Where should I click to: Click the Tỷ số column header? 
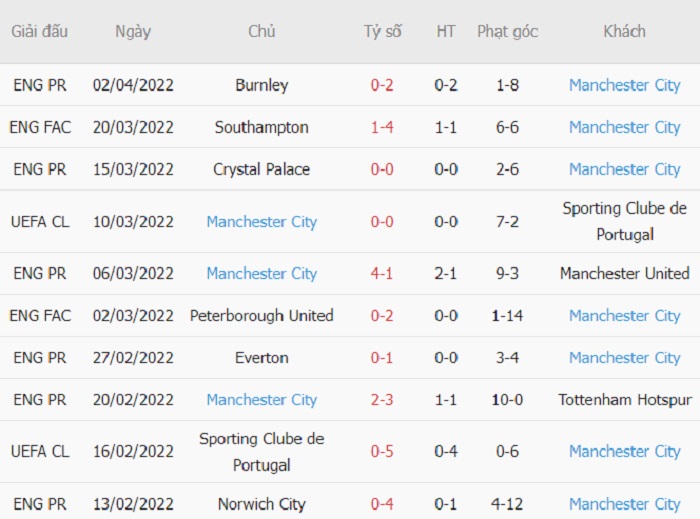382,31
